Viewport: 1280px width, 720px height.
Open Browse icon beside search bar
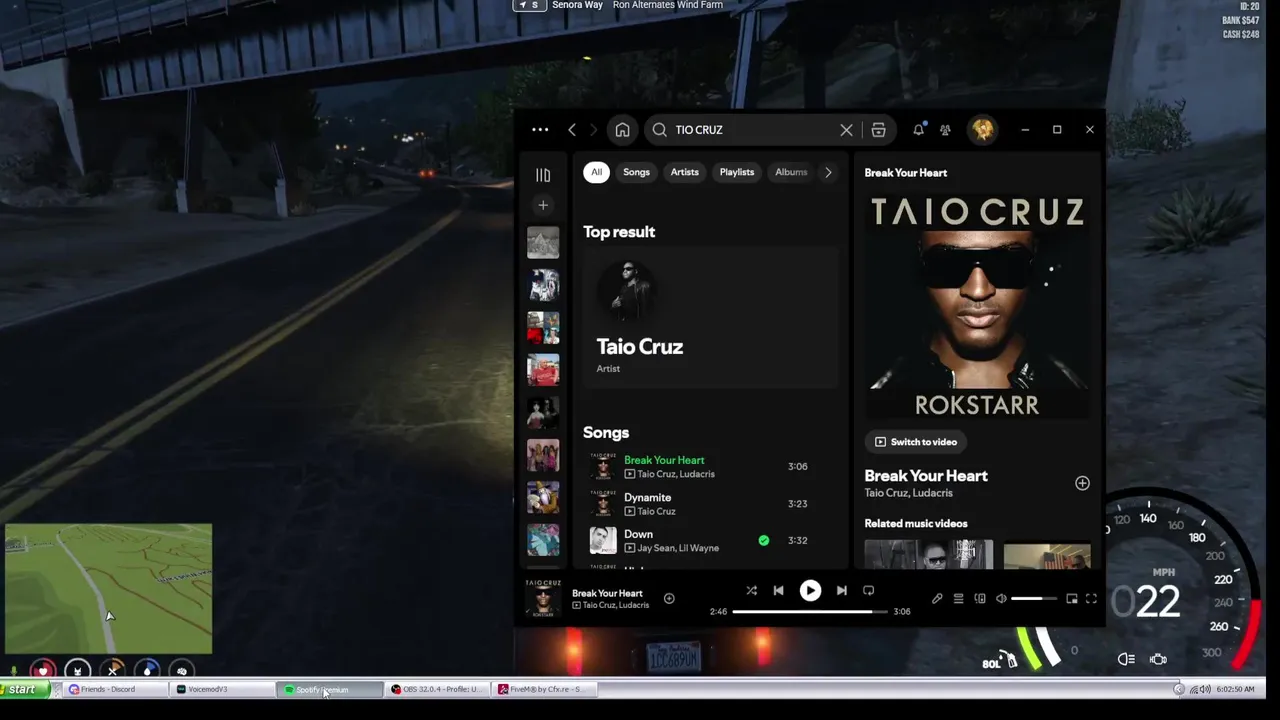click(x=878, y=130)
